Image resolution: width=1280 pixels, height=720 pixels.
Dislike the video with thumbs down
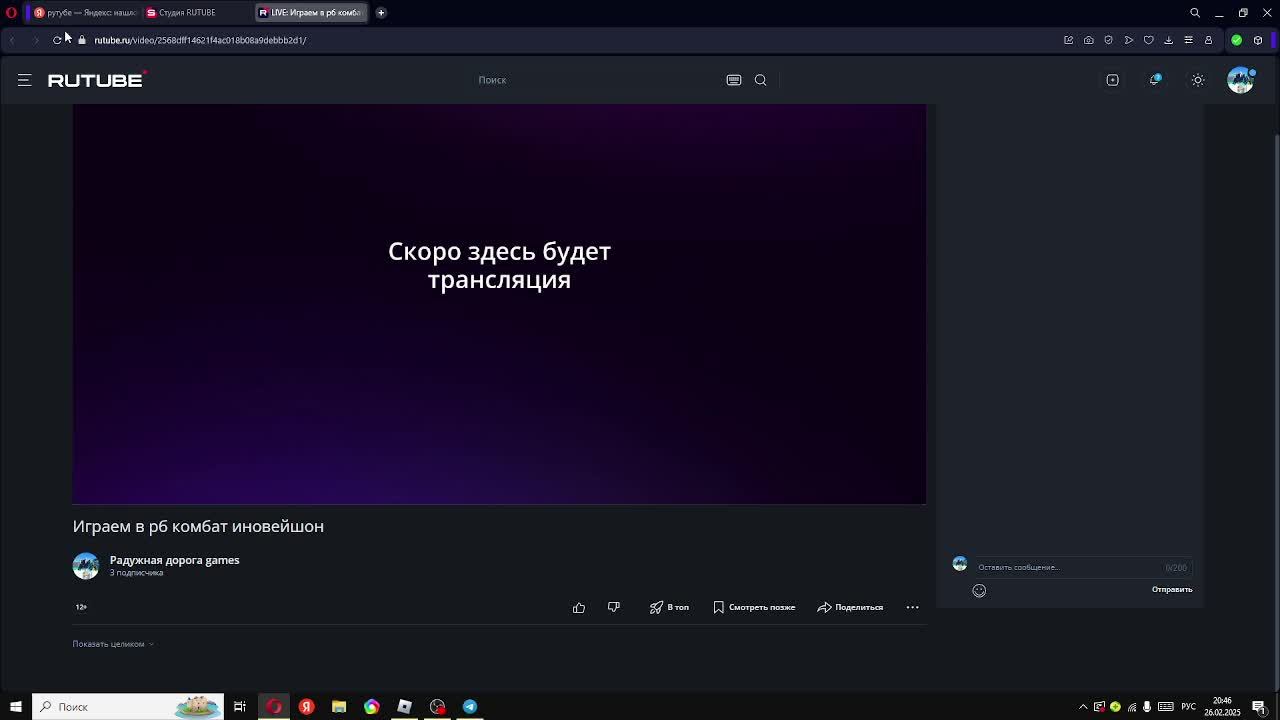[x=614, y=607]
